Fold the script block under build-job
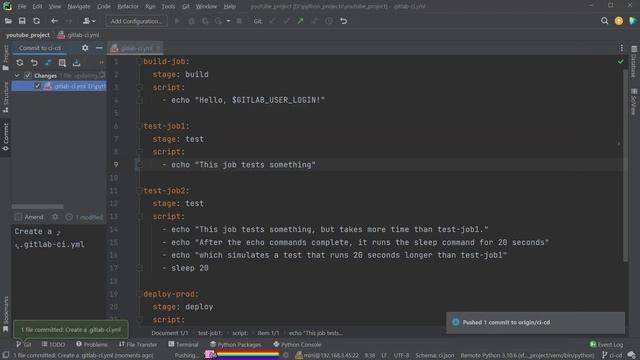Screen dimensions: 640x360 (x=140, y=87)
